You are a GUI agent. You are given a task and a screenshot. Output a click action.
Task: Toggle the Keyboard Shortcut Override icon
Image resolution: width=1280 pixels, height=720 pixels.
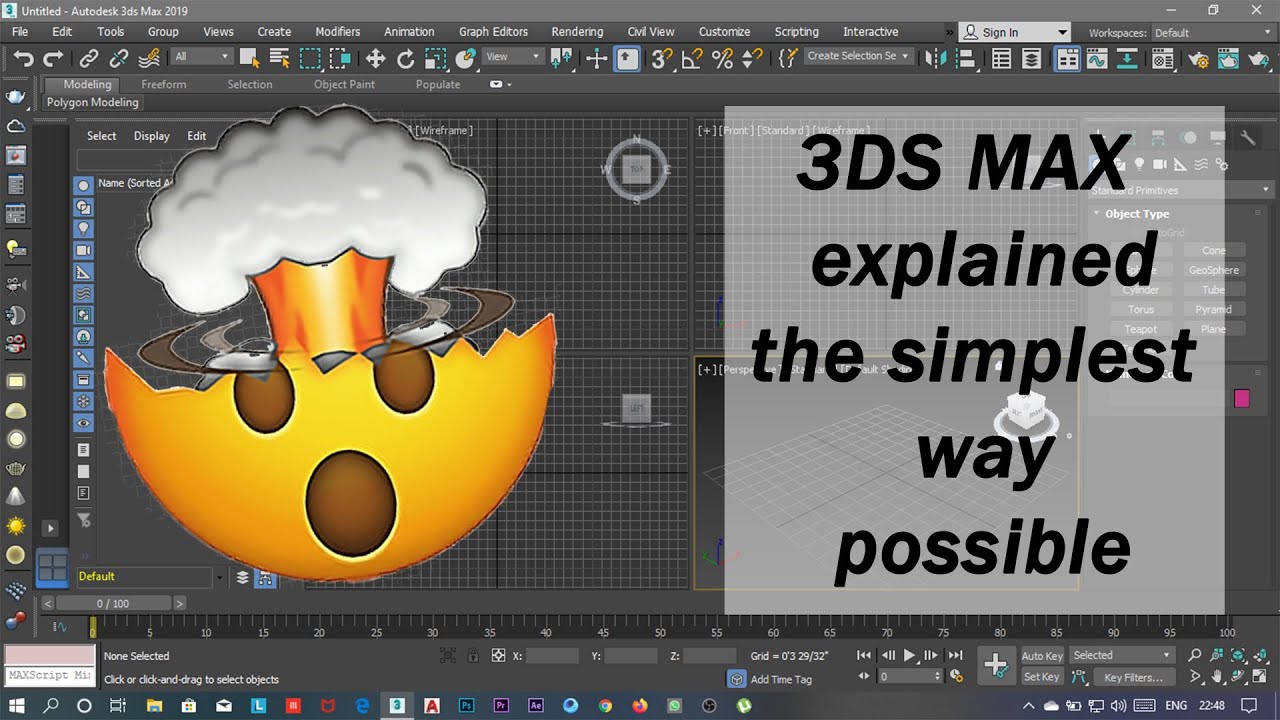tap(627, 58)
